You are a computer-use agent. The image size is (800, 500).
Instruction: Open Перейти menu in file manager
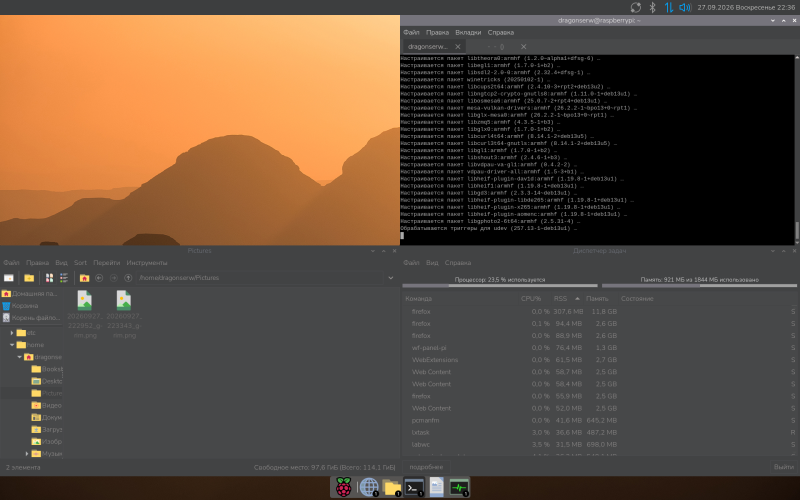106,263
